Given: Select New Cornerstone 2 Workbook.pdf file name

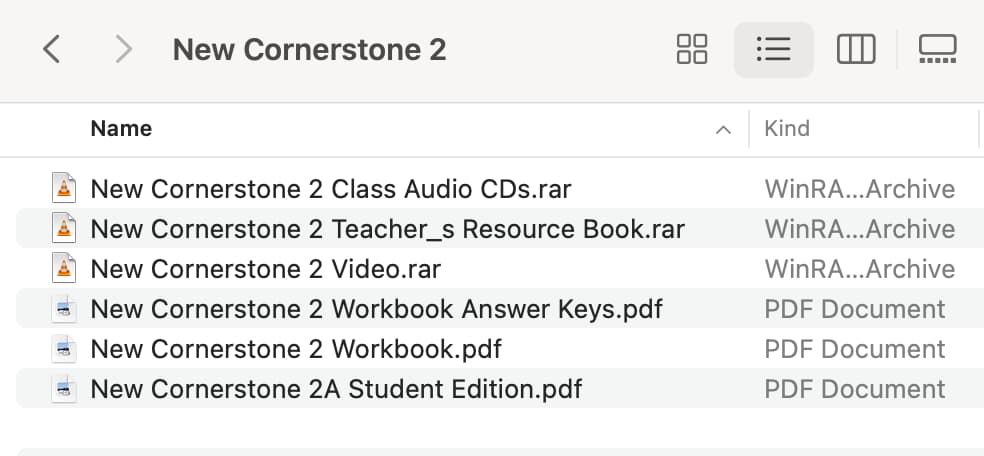Looking at the screenshot, I should point(296,349).
